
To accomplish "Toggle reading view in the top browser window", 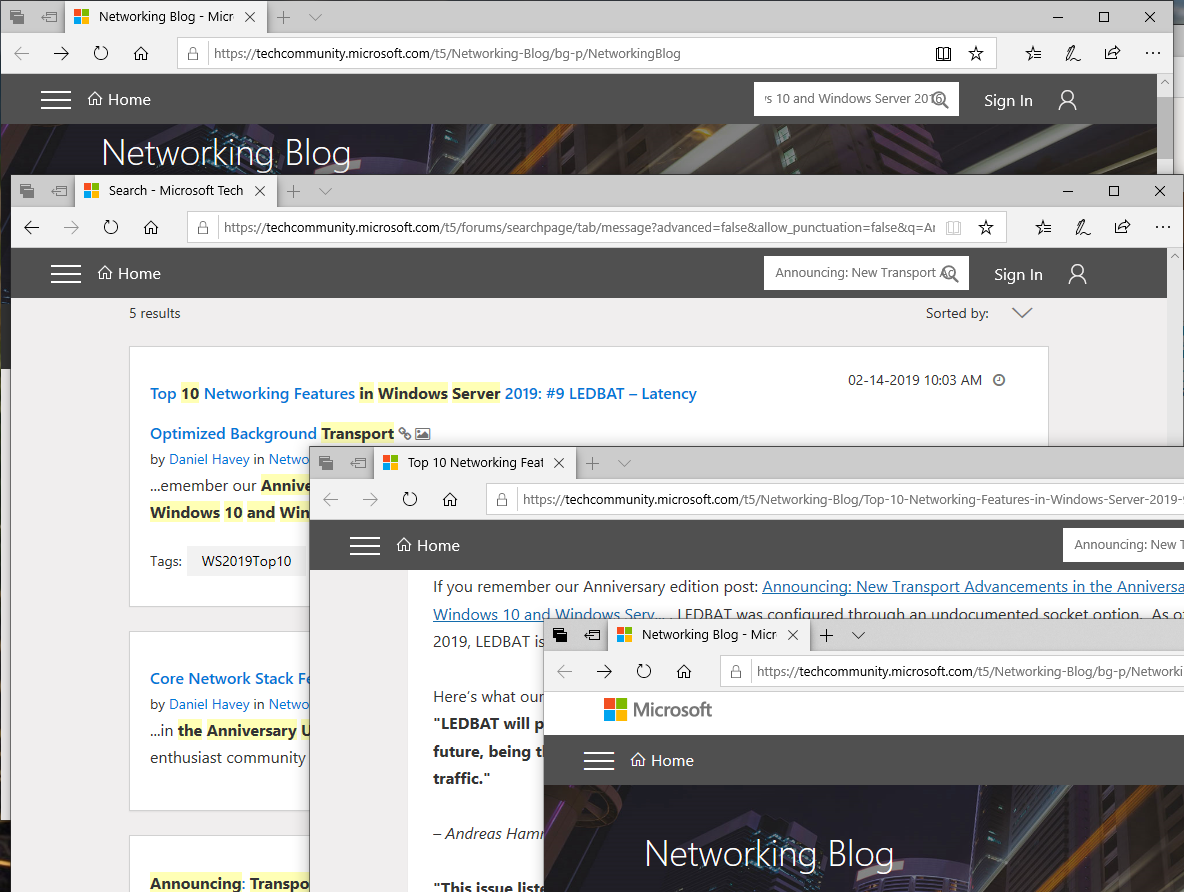I will (x=943, y=53).
